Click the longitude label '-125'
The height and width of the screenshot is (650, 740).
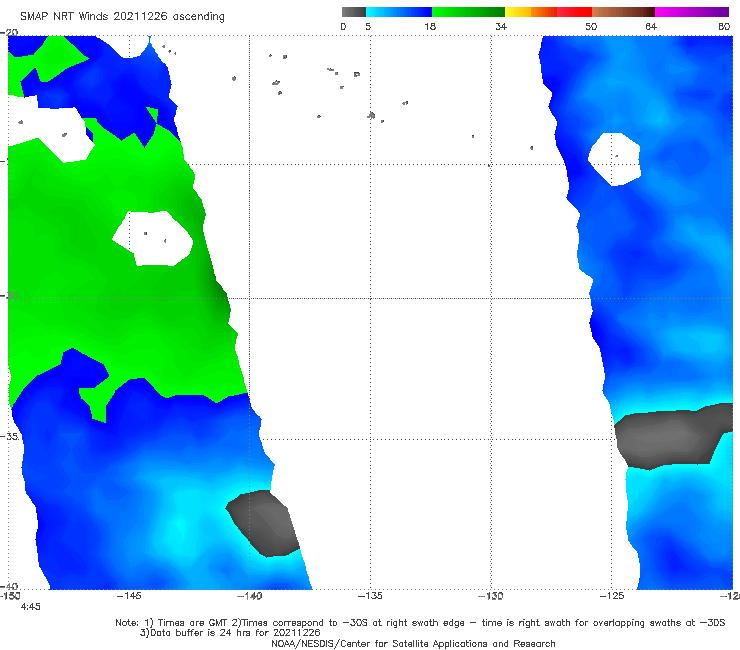point(612,596)
